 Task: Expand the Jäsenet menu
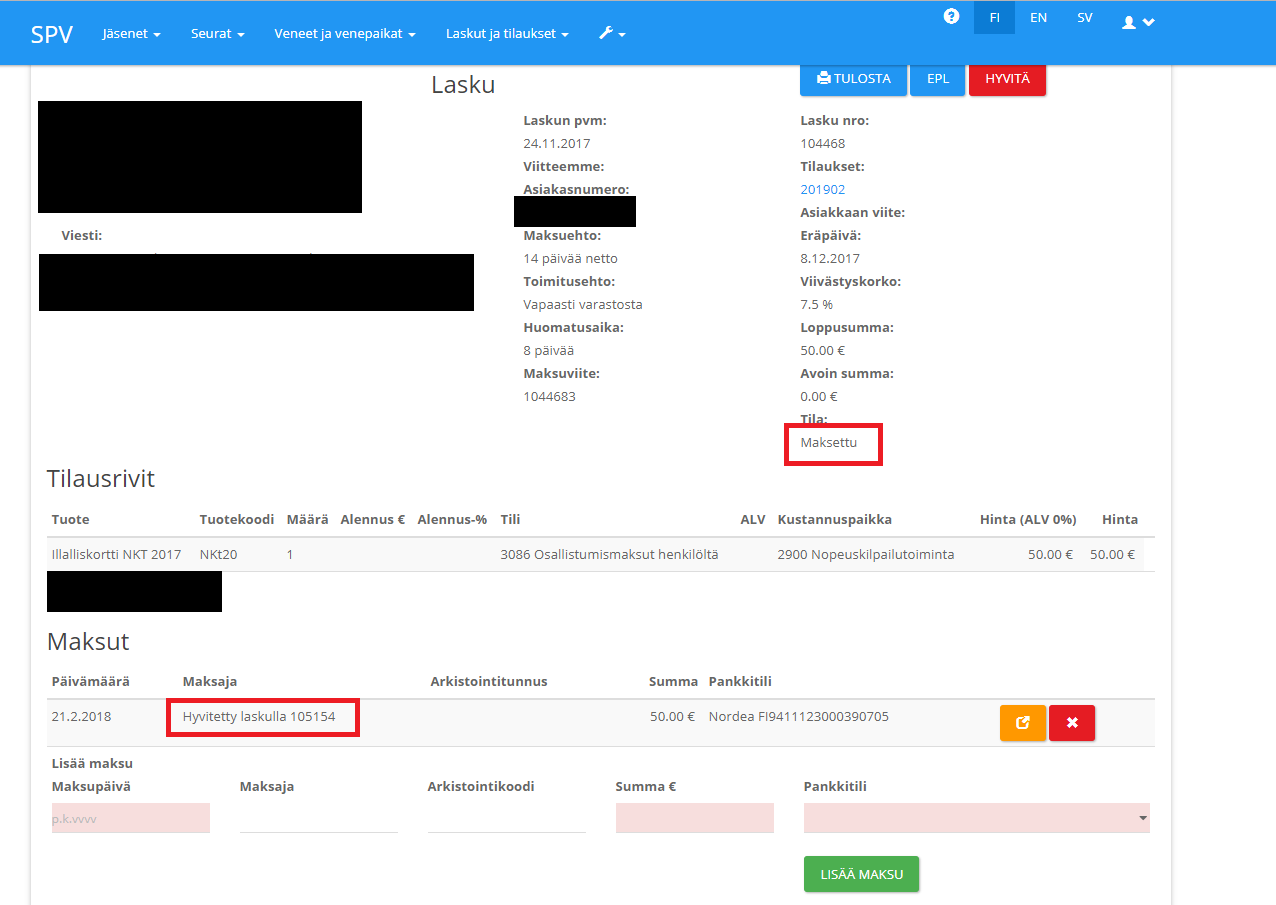pyautogui.click(x=132, y=33)
